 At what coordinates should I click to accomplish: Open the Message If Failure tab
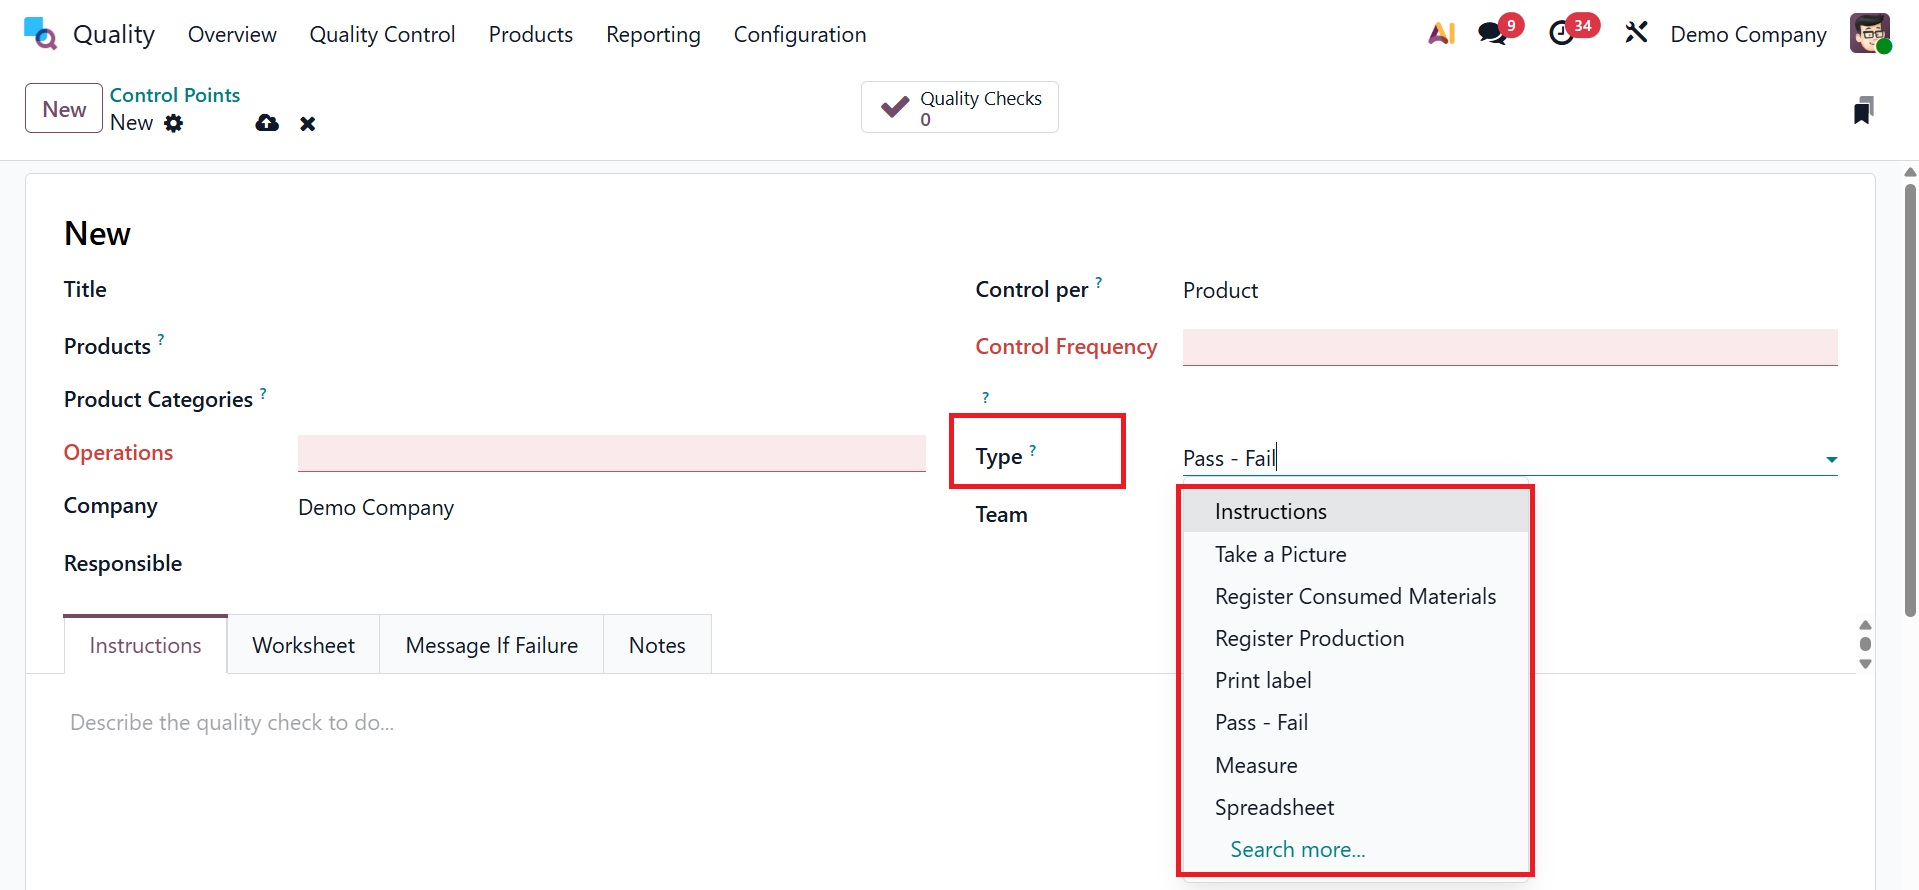pos(491,645)
